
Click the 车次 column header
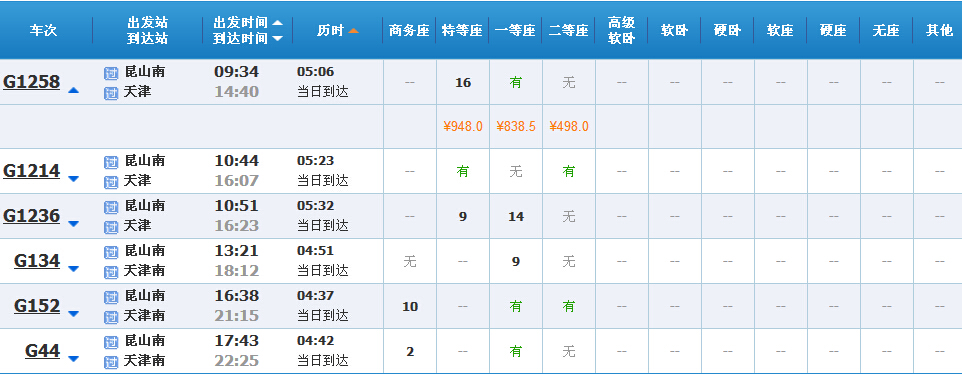pyautogui.click(x=43, y=31)
